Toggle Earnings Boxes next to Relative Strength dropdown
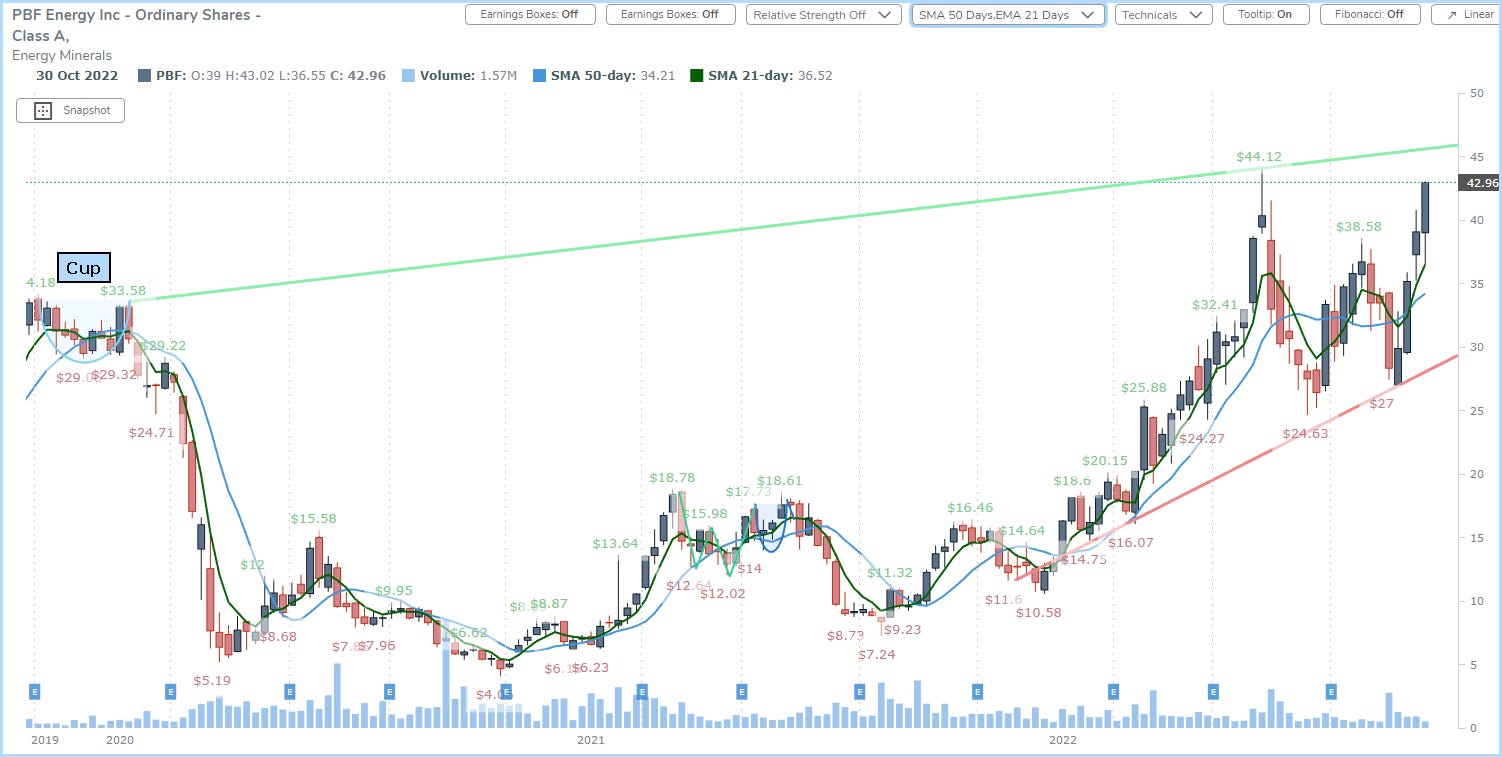This screenshot has width=1502, height=757. (x=669, y=15)
